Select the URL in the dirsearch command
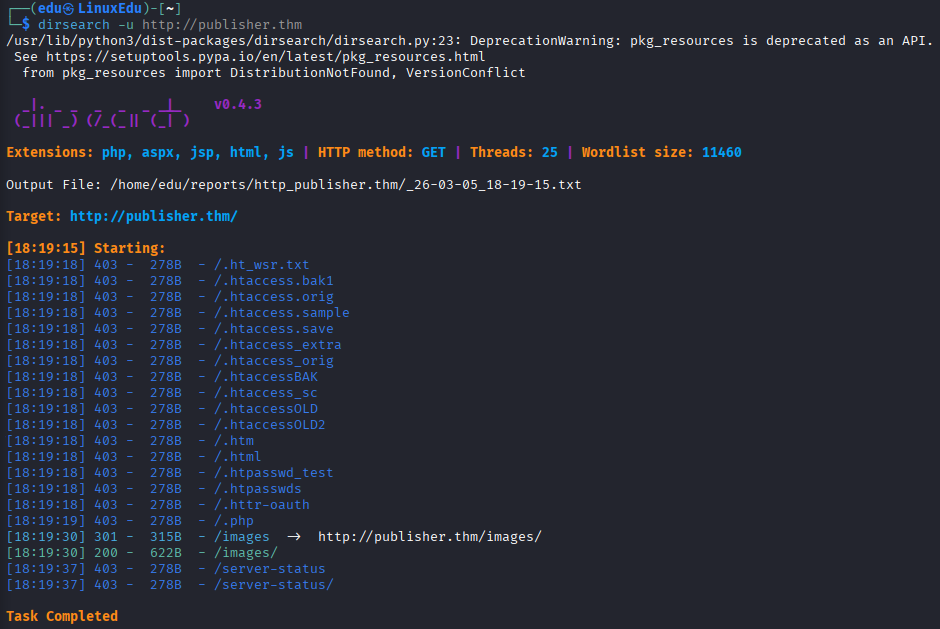The height and width of the screenshot is (629, 940). (x=222, y=25)
